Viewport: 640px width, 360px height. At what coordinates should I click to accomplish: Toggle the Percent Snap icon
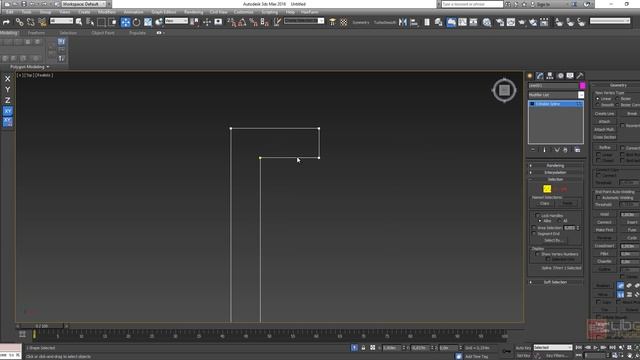coord(253,22)
